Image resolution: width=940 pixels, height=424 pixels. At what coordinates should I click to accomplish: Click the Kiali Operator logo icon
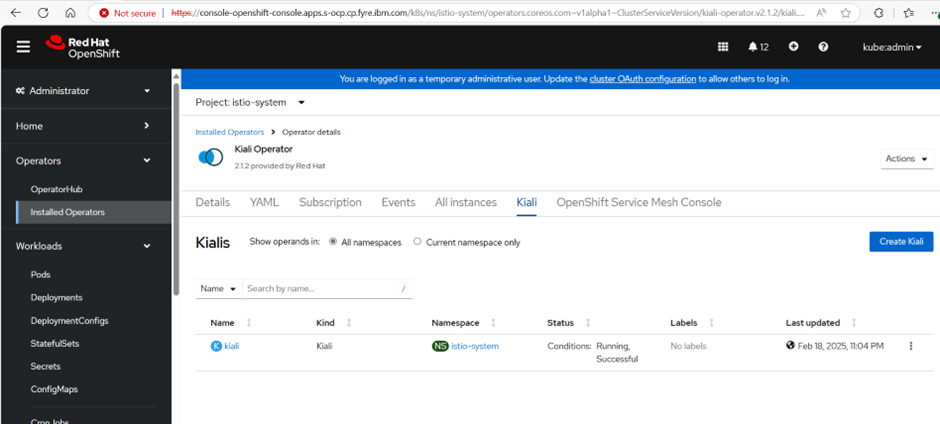click(x=210, y=157)
